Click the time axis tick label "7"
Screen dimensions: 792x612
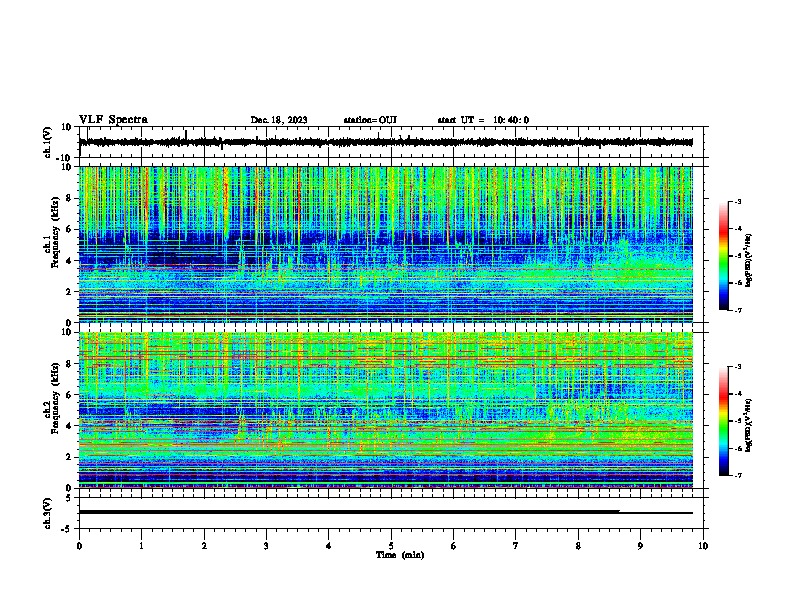(x=516, y=546)
